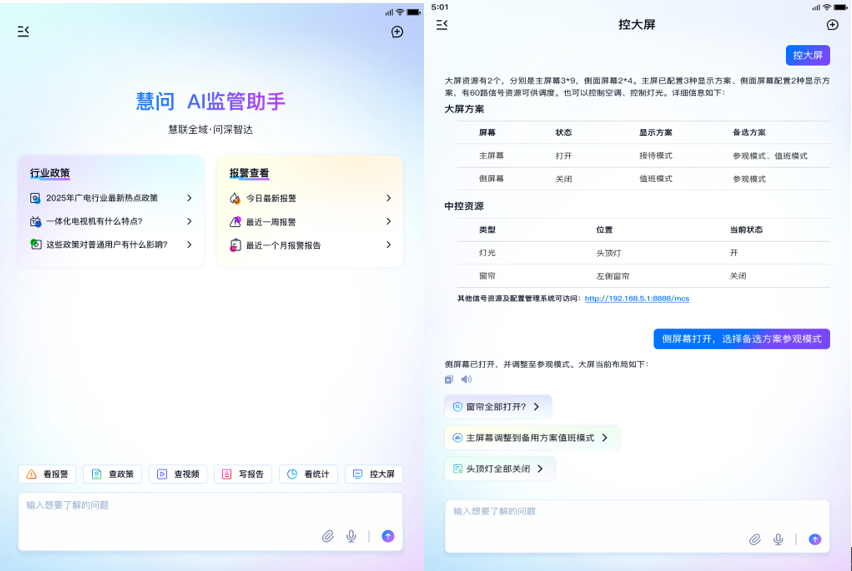
Task: Click the send arrow in the 控大屏 chat input
Action: 815,540
